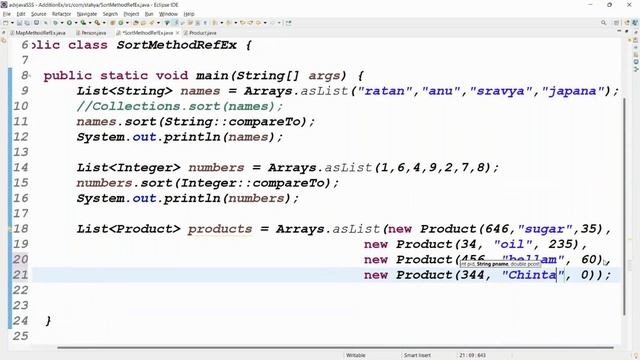Click the editor horizontal scrollbar
The image size is (640, 360).
click(336, 348)
